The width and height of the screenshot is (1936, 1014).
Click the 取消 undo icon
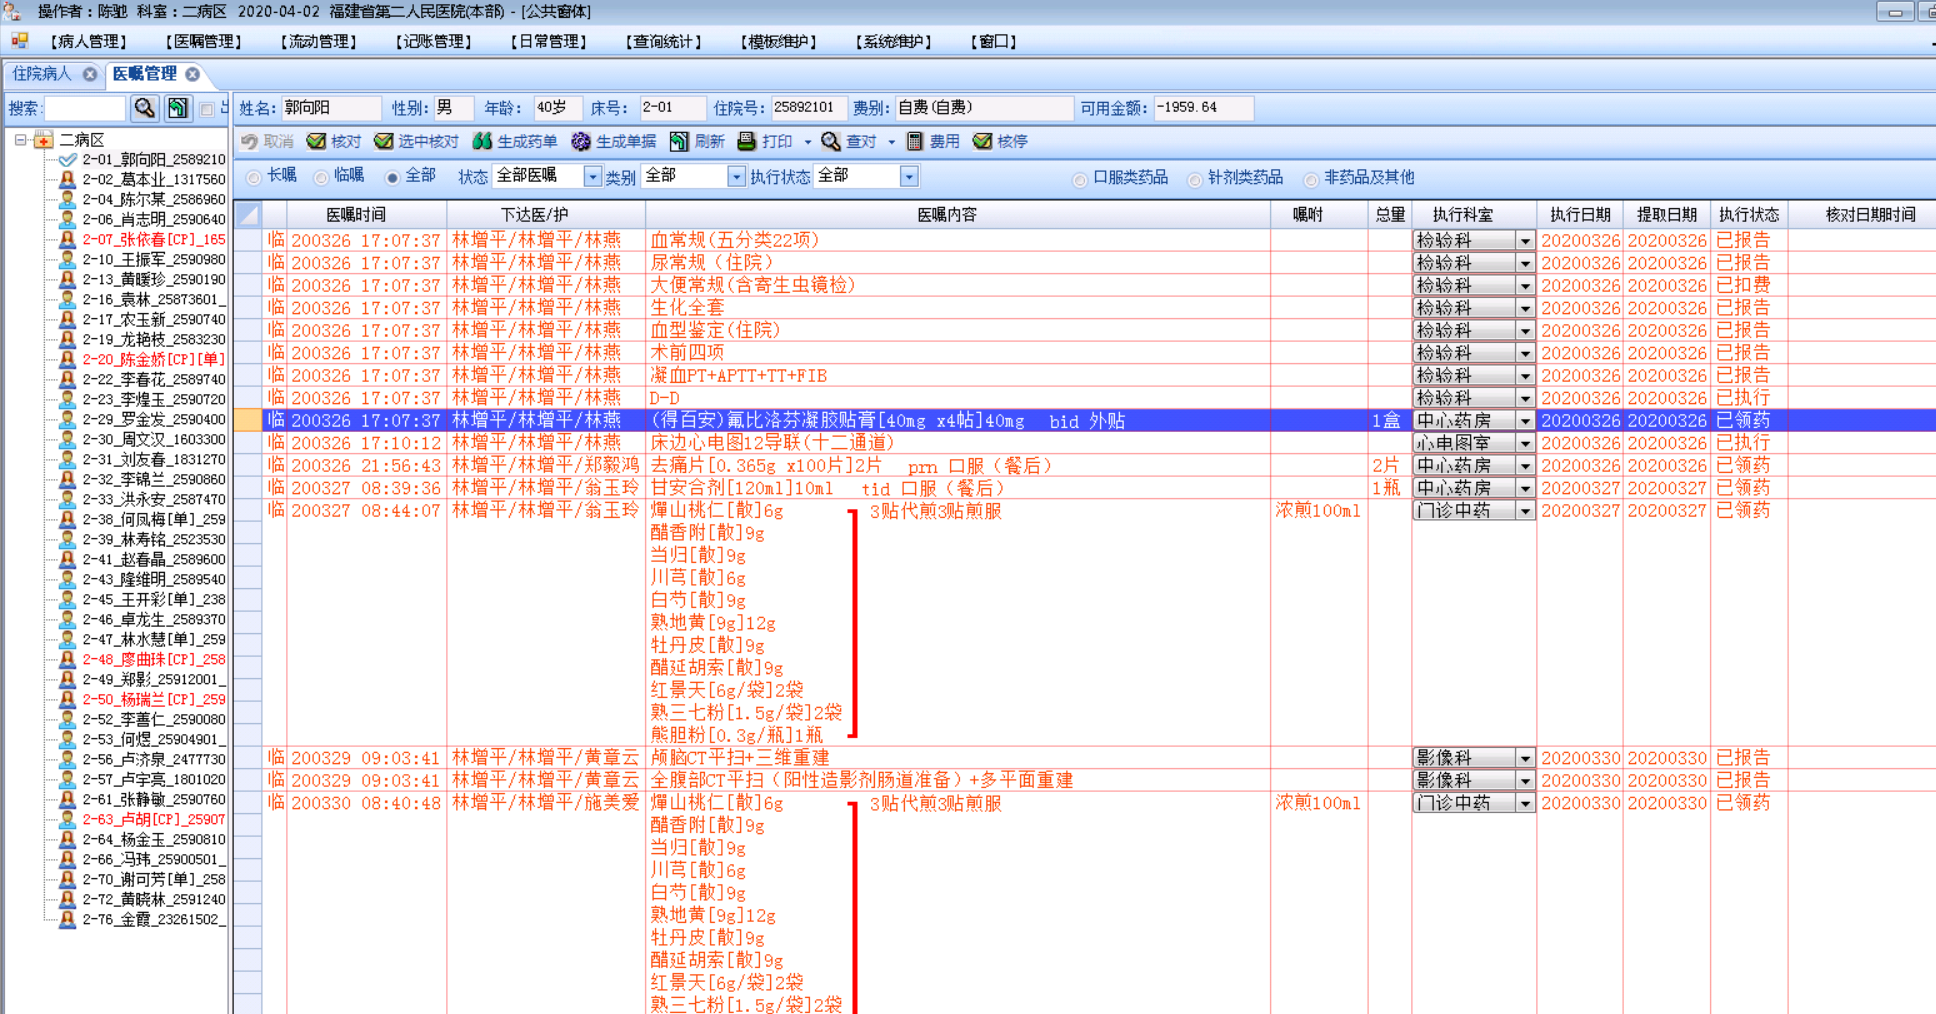pyautogui.click(x=249, y=142)
